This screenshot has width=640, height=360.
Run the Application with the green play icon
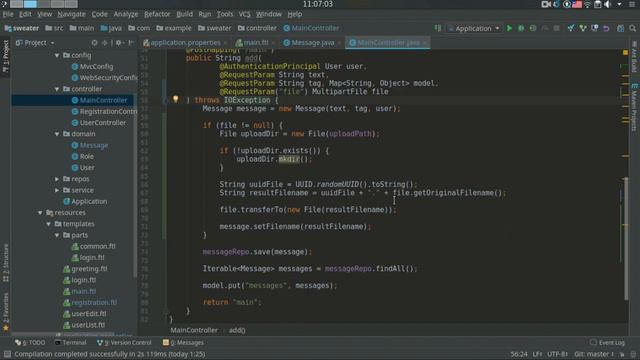coord(509,28)
